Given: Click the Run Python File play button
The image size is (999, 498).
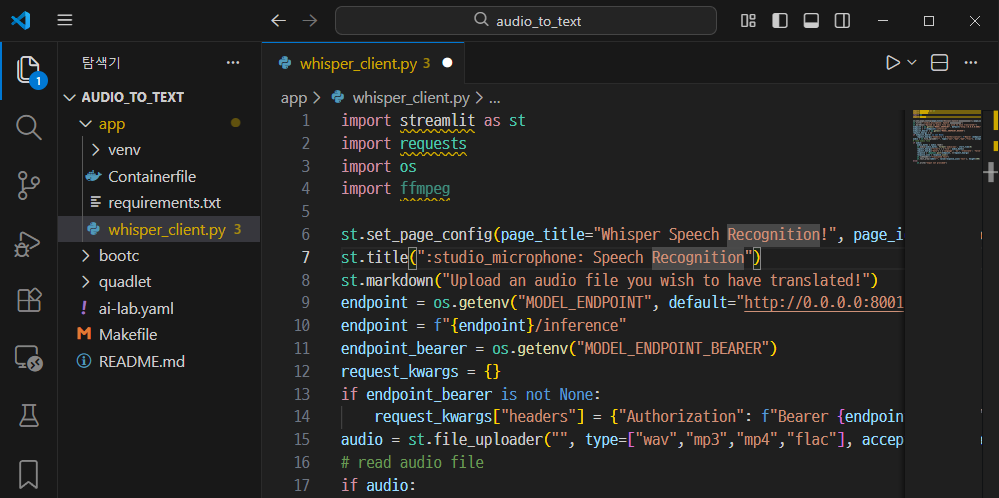Looking at the screenshot, I should [x=892, y=63].
